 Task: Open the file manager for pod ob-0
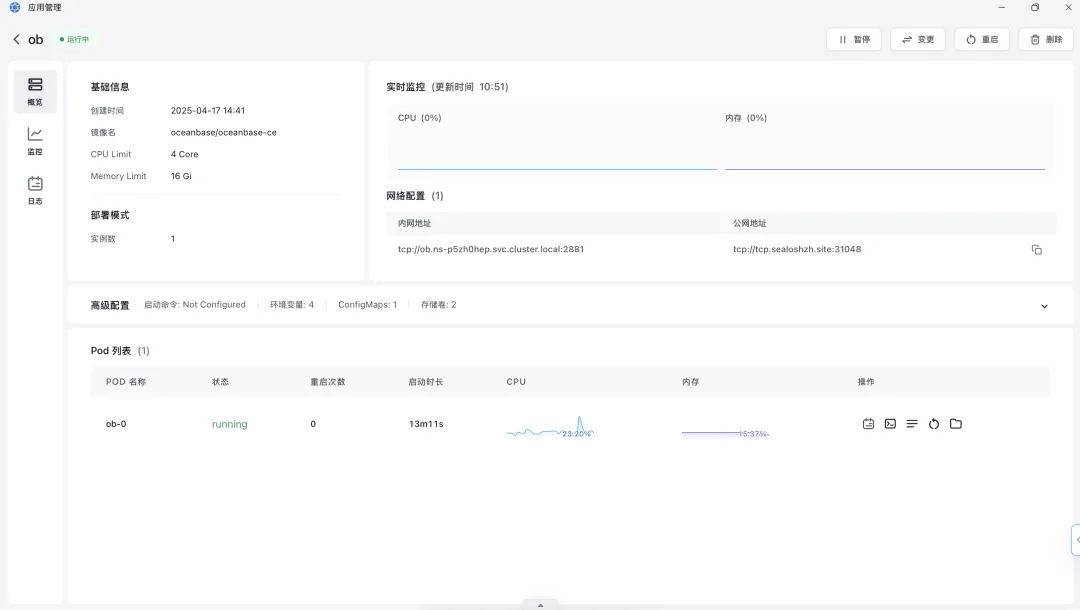956,423
